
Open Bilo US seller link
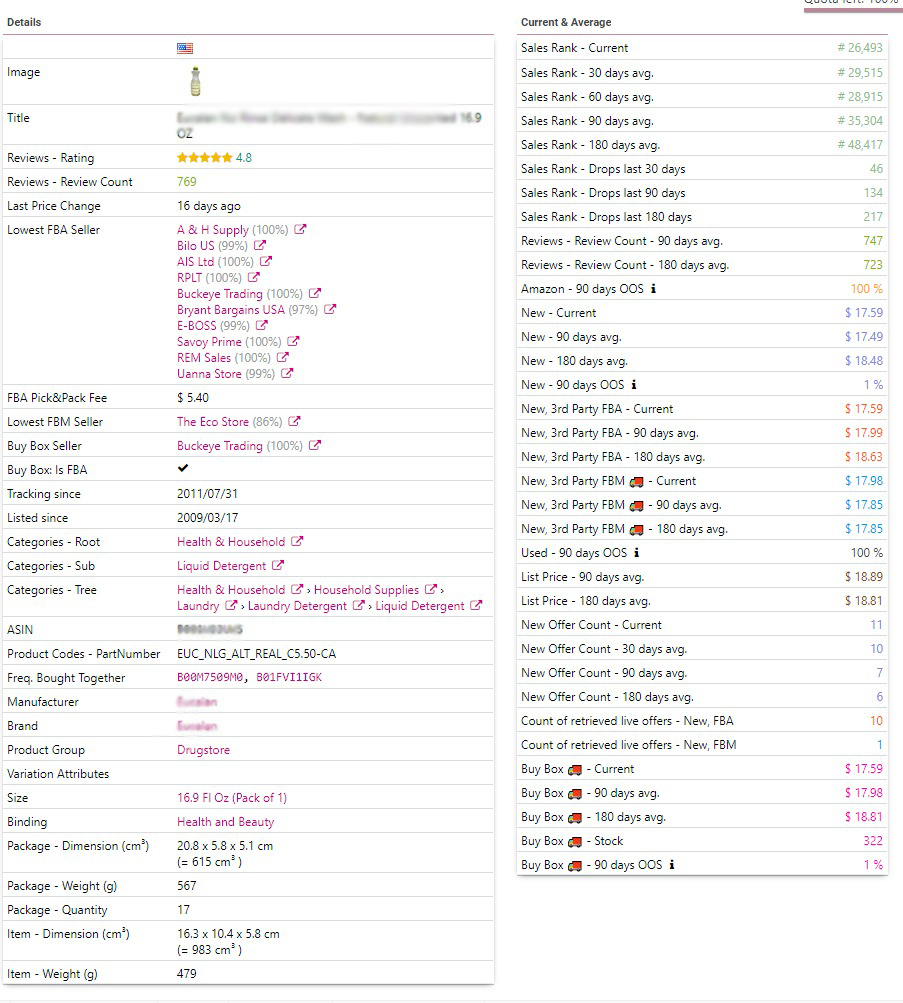pyautogui.click(x=196, y=246)
